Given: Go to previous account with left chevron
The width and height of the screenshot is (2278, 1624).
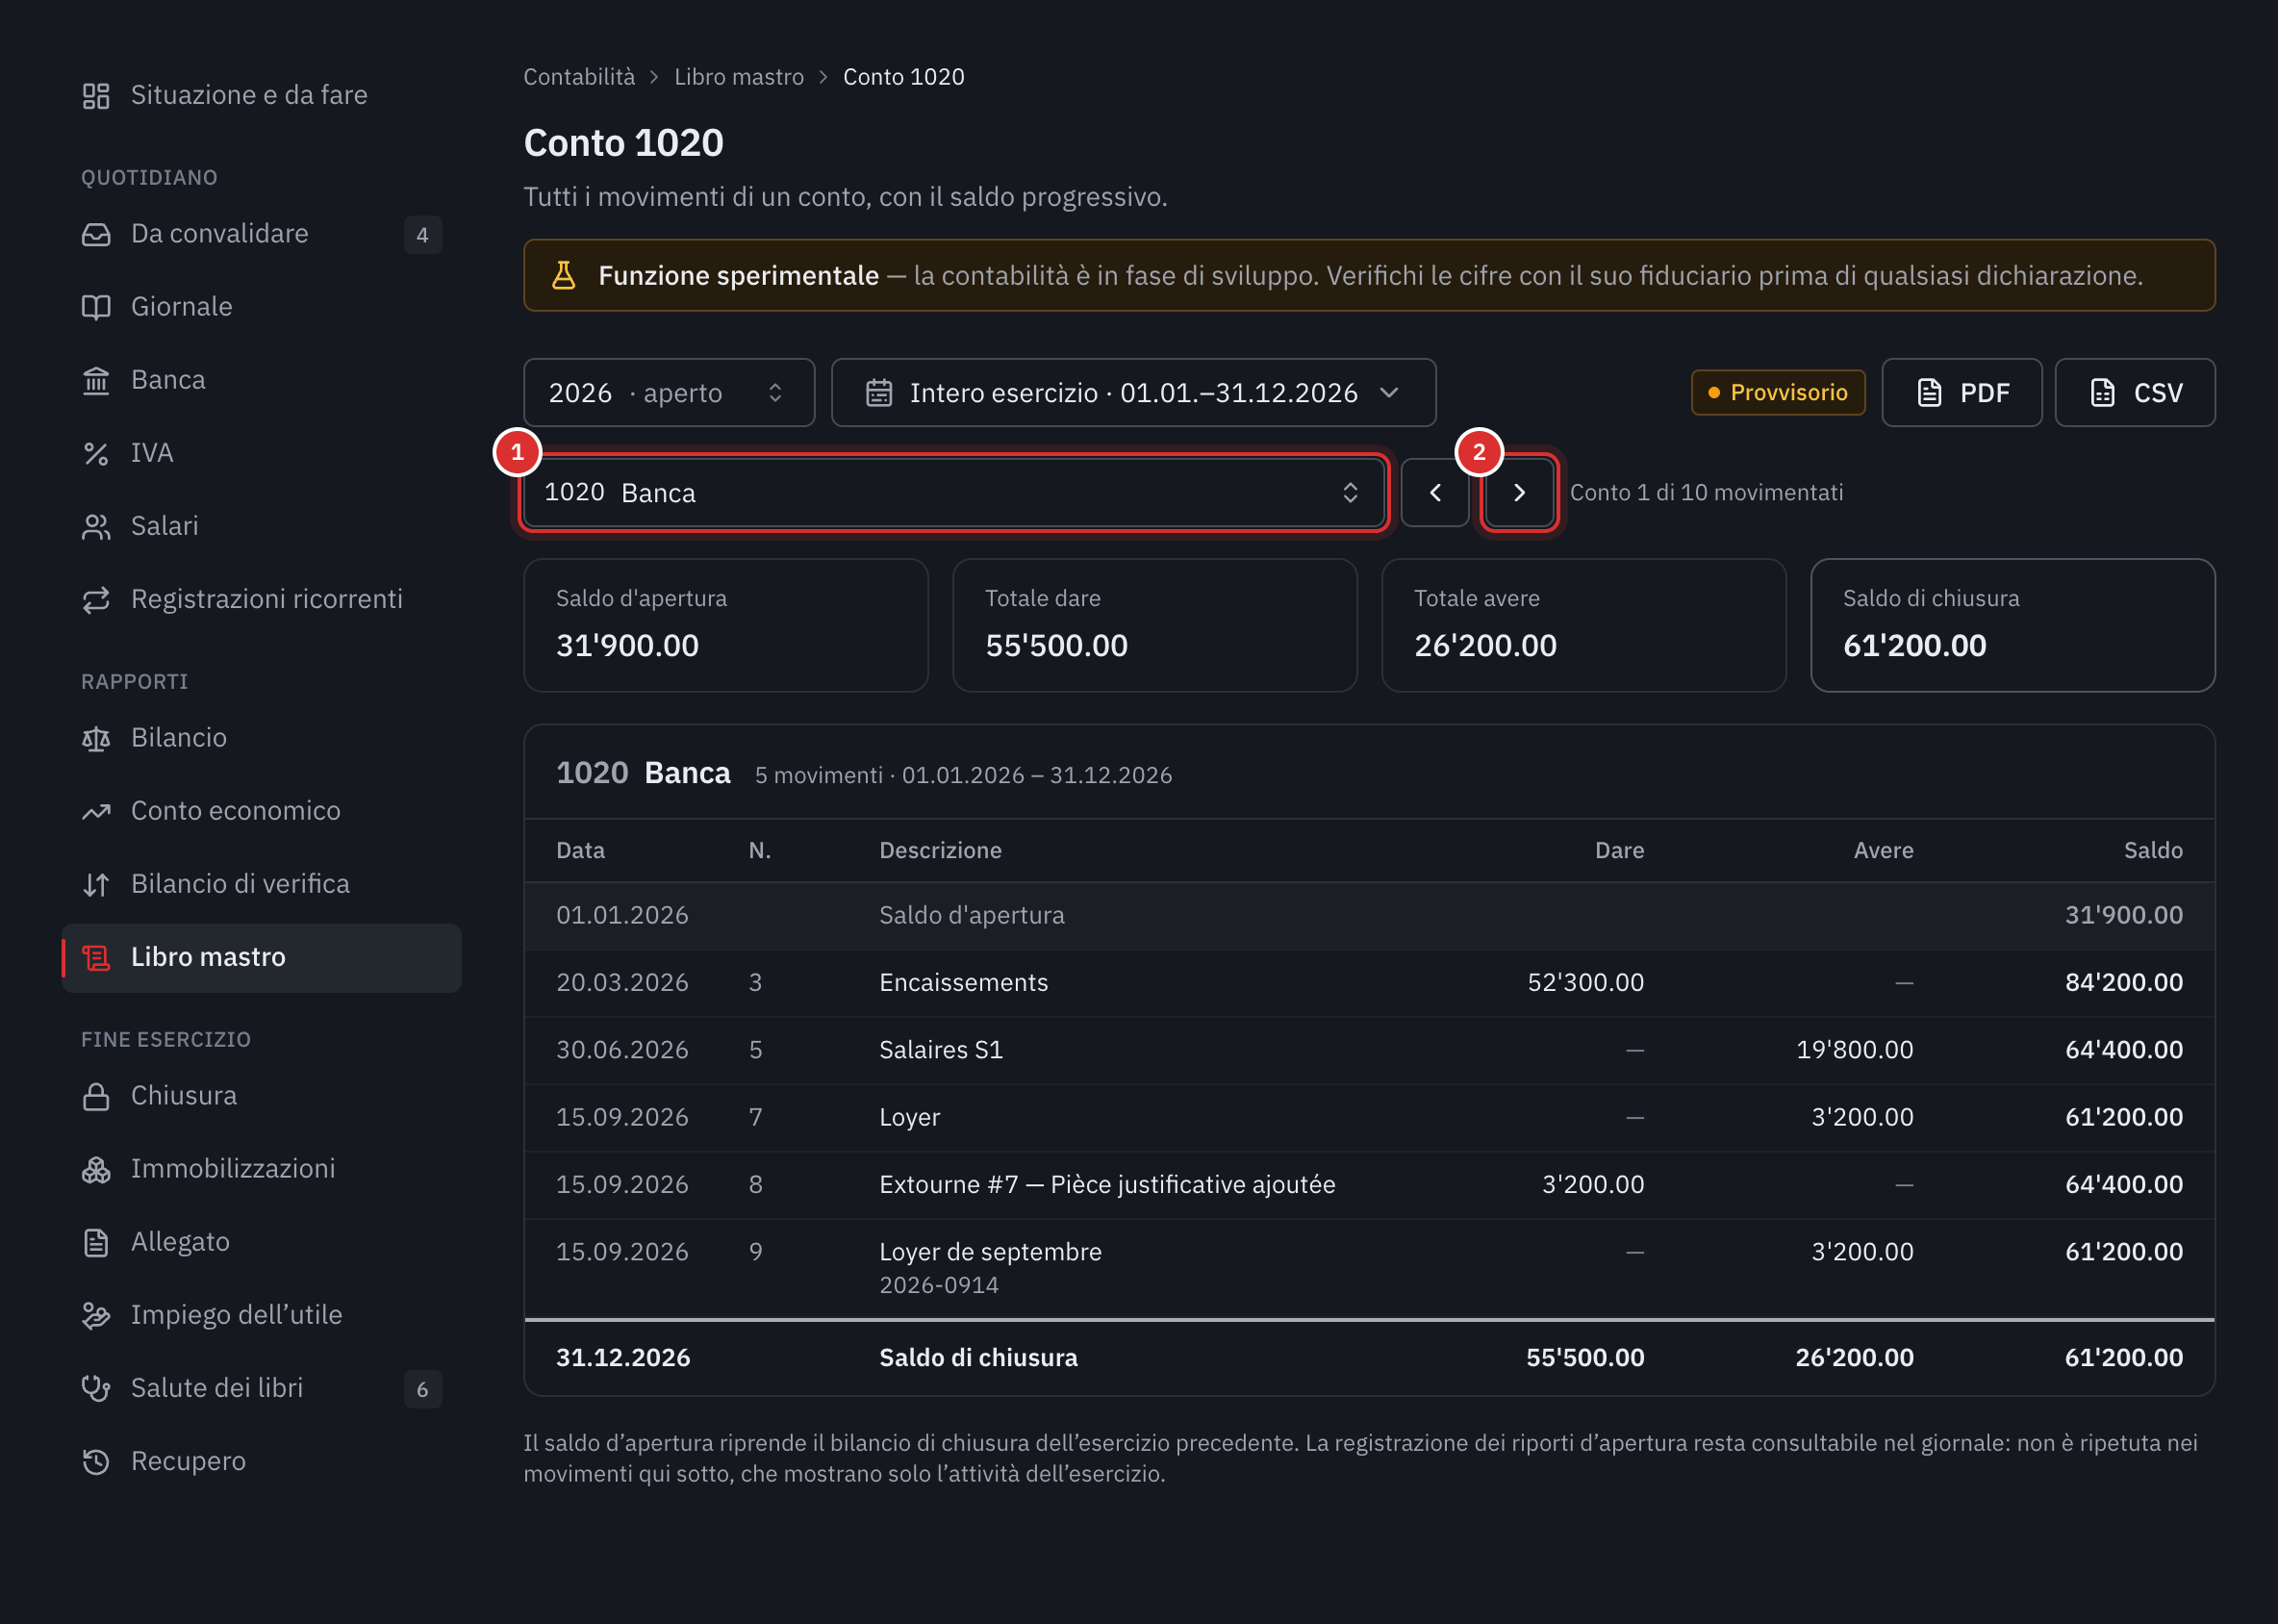Looking at the screenshot, I should coord(1434,492).
